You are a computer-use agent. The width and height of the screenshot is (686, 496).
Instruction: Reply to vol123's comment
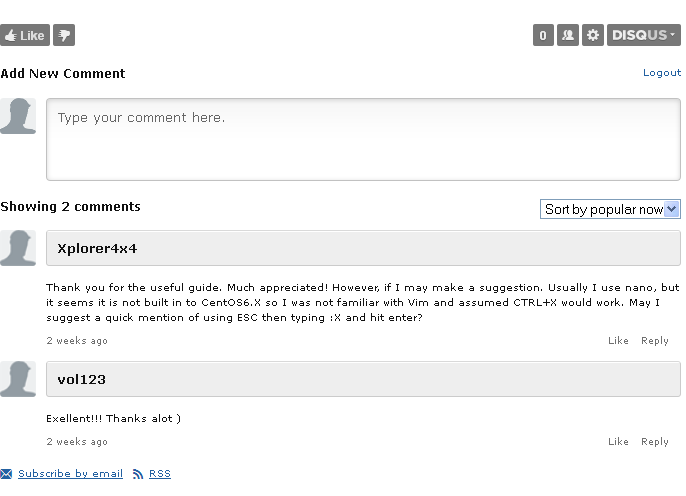click(655, 442)
